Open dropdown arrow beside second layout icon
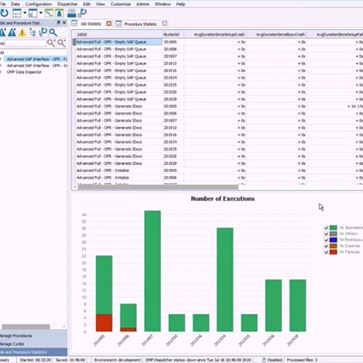This screenshot has height=363, width=363. coord(41,14)
